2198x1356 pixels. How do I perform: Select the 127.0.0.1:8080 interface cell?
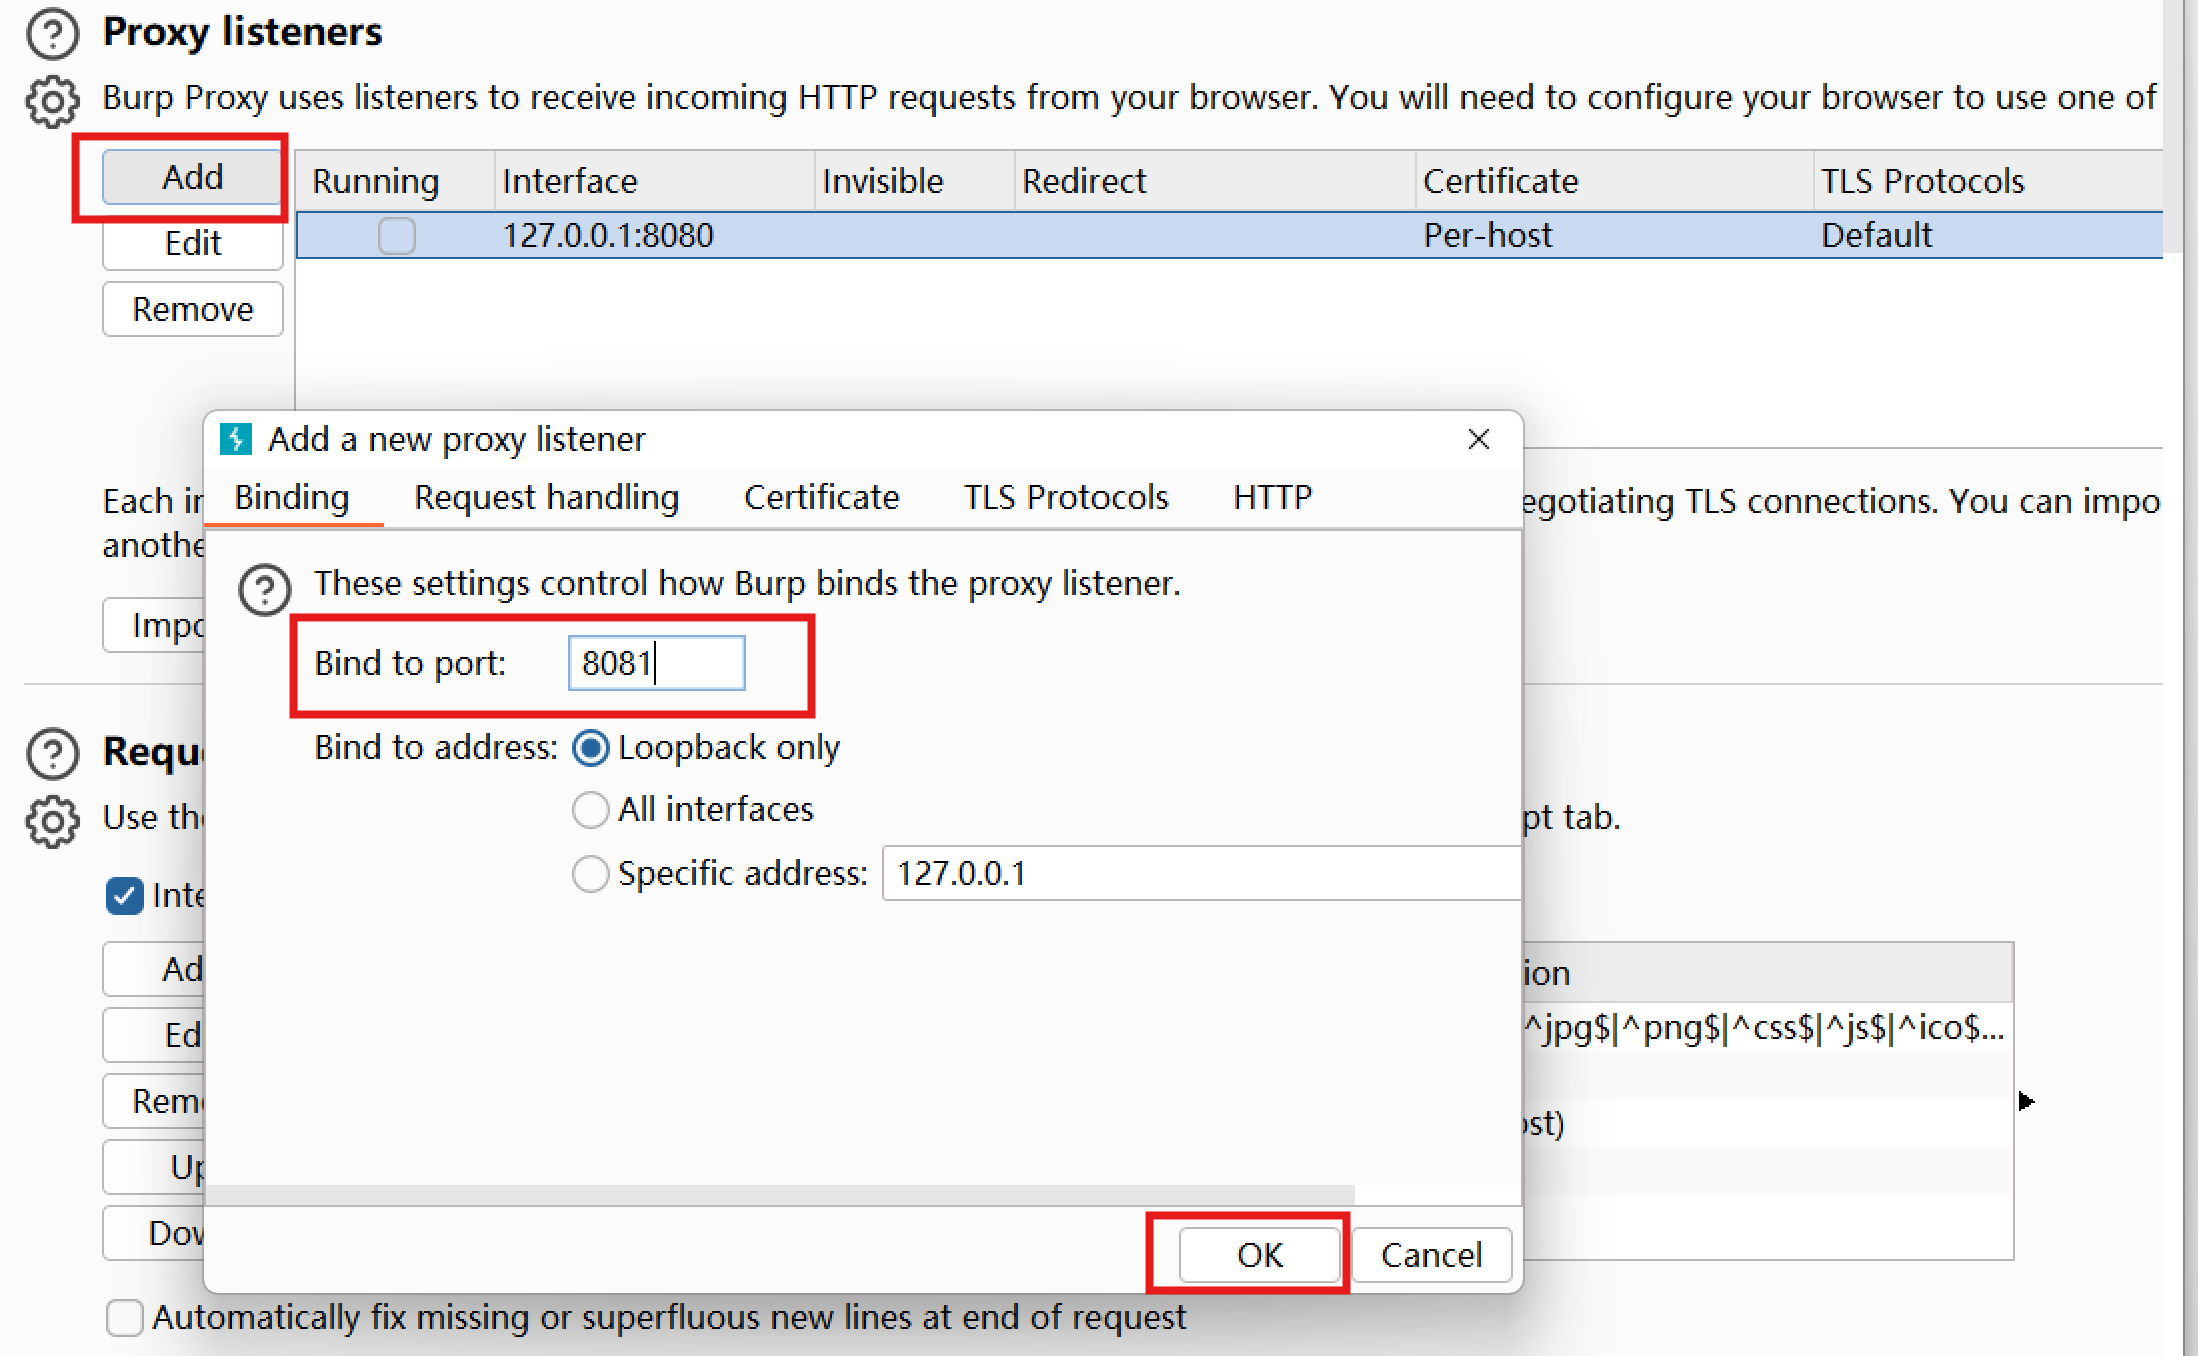655,236
